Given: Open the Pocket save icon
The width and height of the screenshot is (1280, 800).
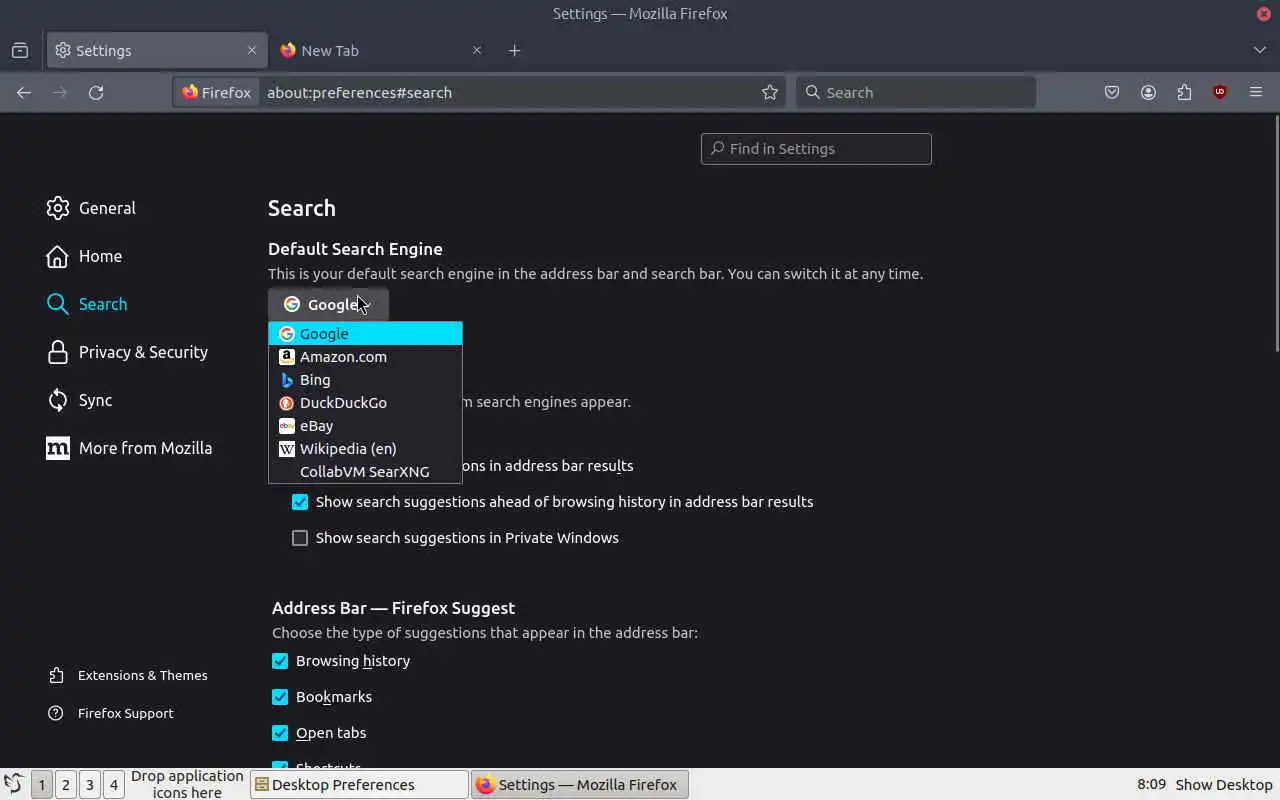Looking at the screenshot, I should click(x=1112, y=92).
